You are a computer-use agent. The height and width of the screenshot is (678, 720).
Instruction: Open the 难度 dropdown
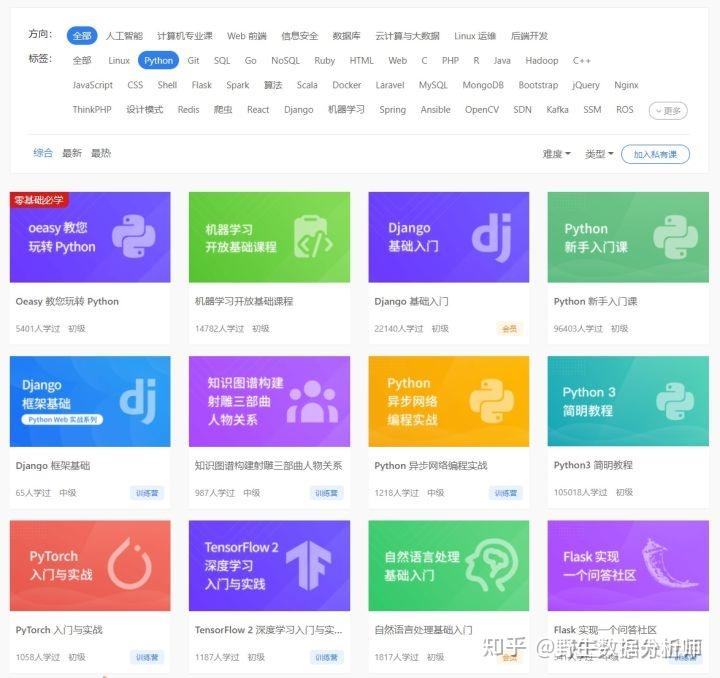tap(557, 154)
